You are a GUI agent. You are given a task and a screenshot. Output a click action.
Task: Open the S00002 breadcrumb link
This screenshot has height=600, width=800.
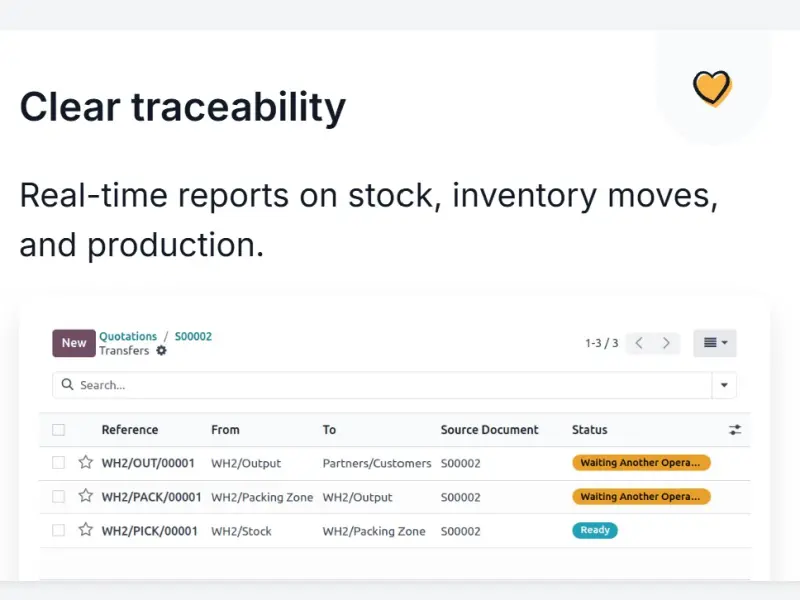pos(193,336)
